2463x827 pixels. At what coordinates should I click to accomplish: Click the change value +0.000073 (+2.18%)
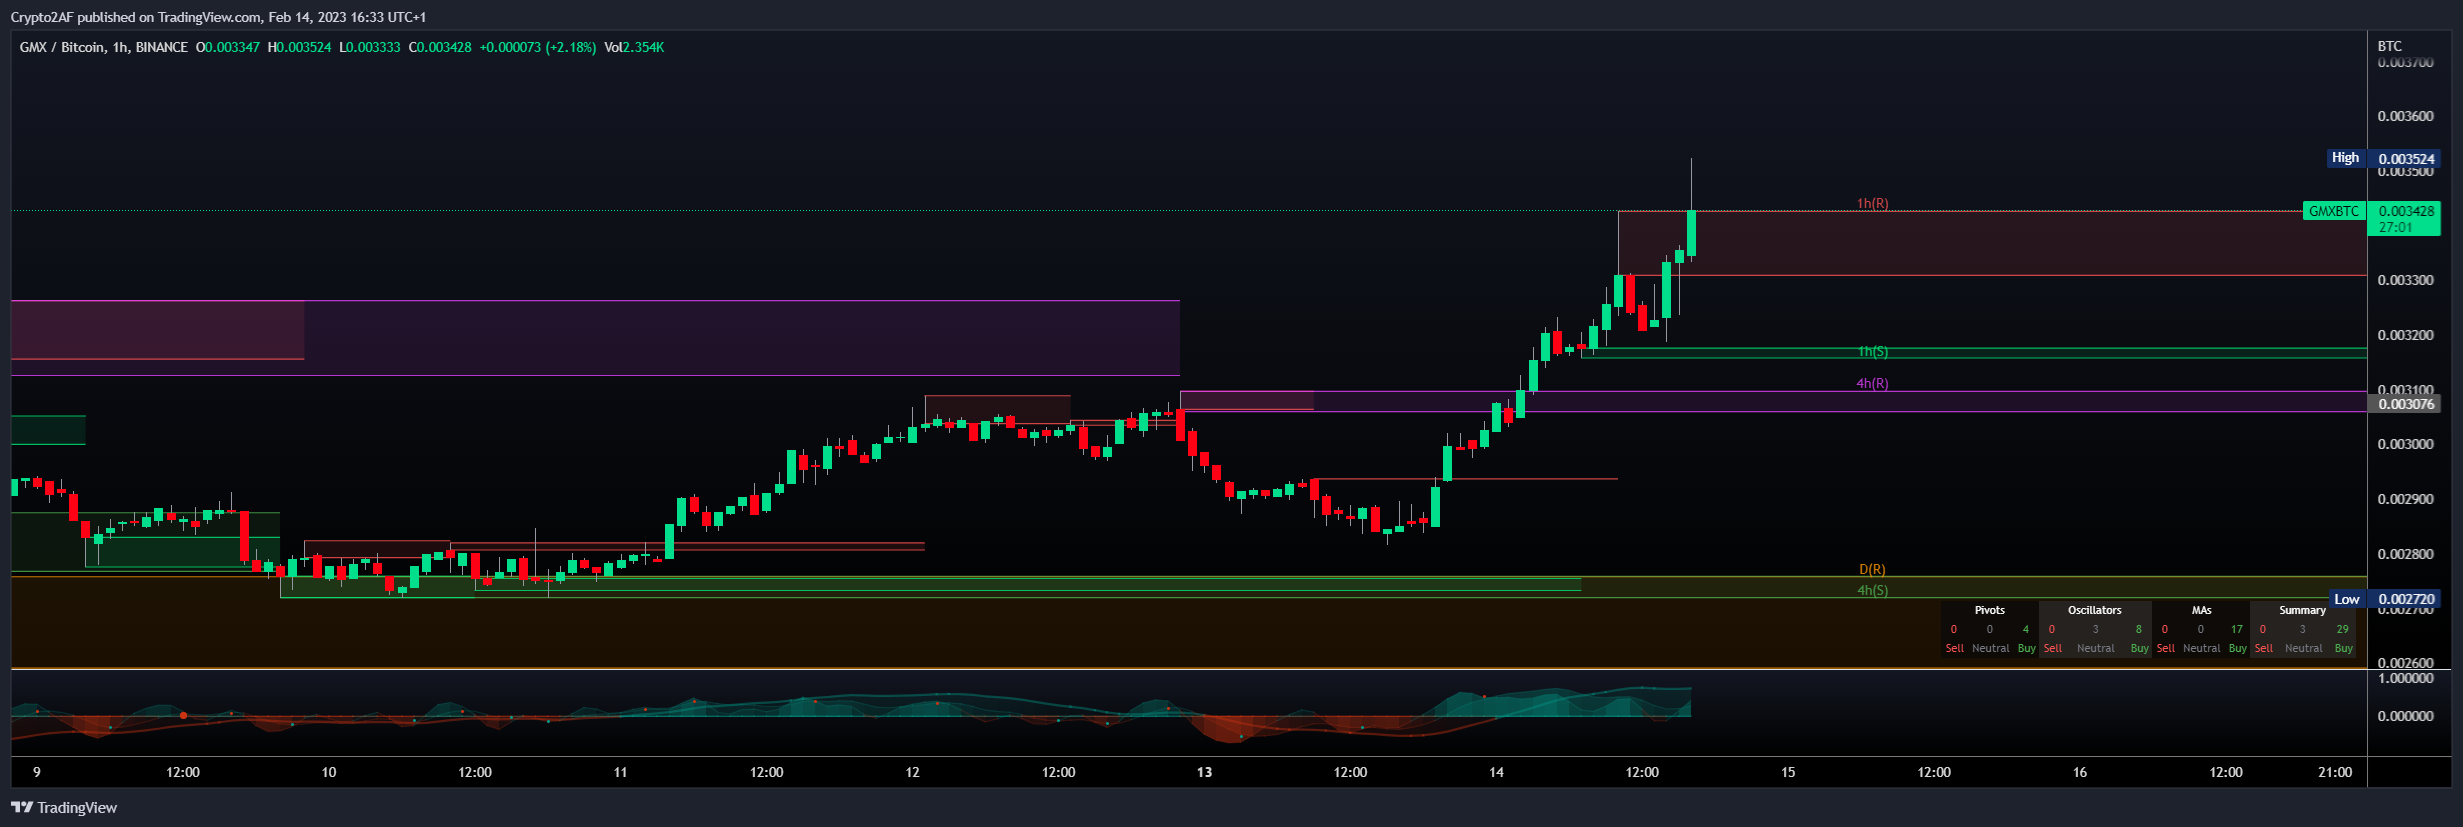point(538,47)
